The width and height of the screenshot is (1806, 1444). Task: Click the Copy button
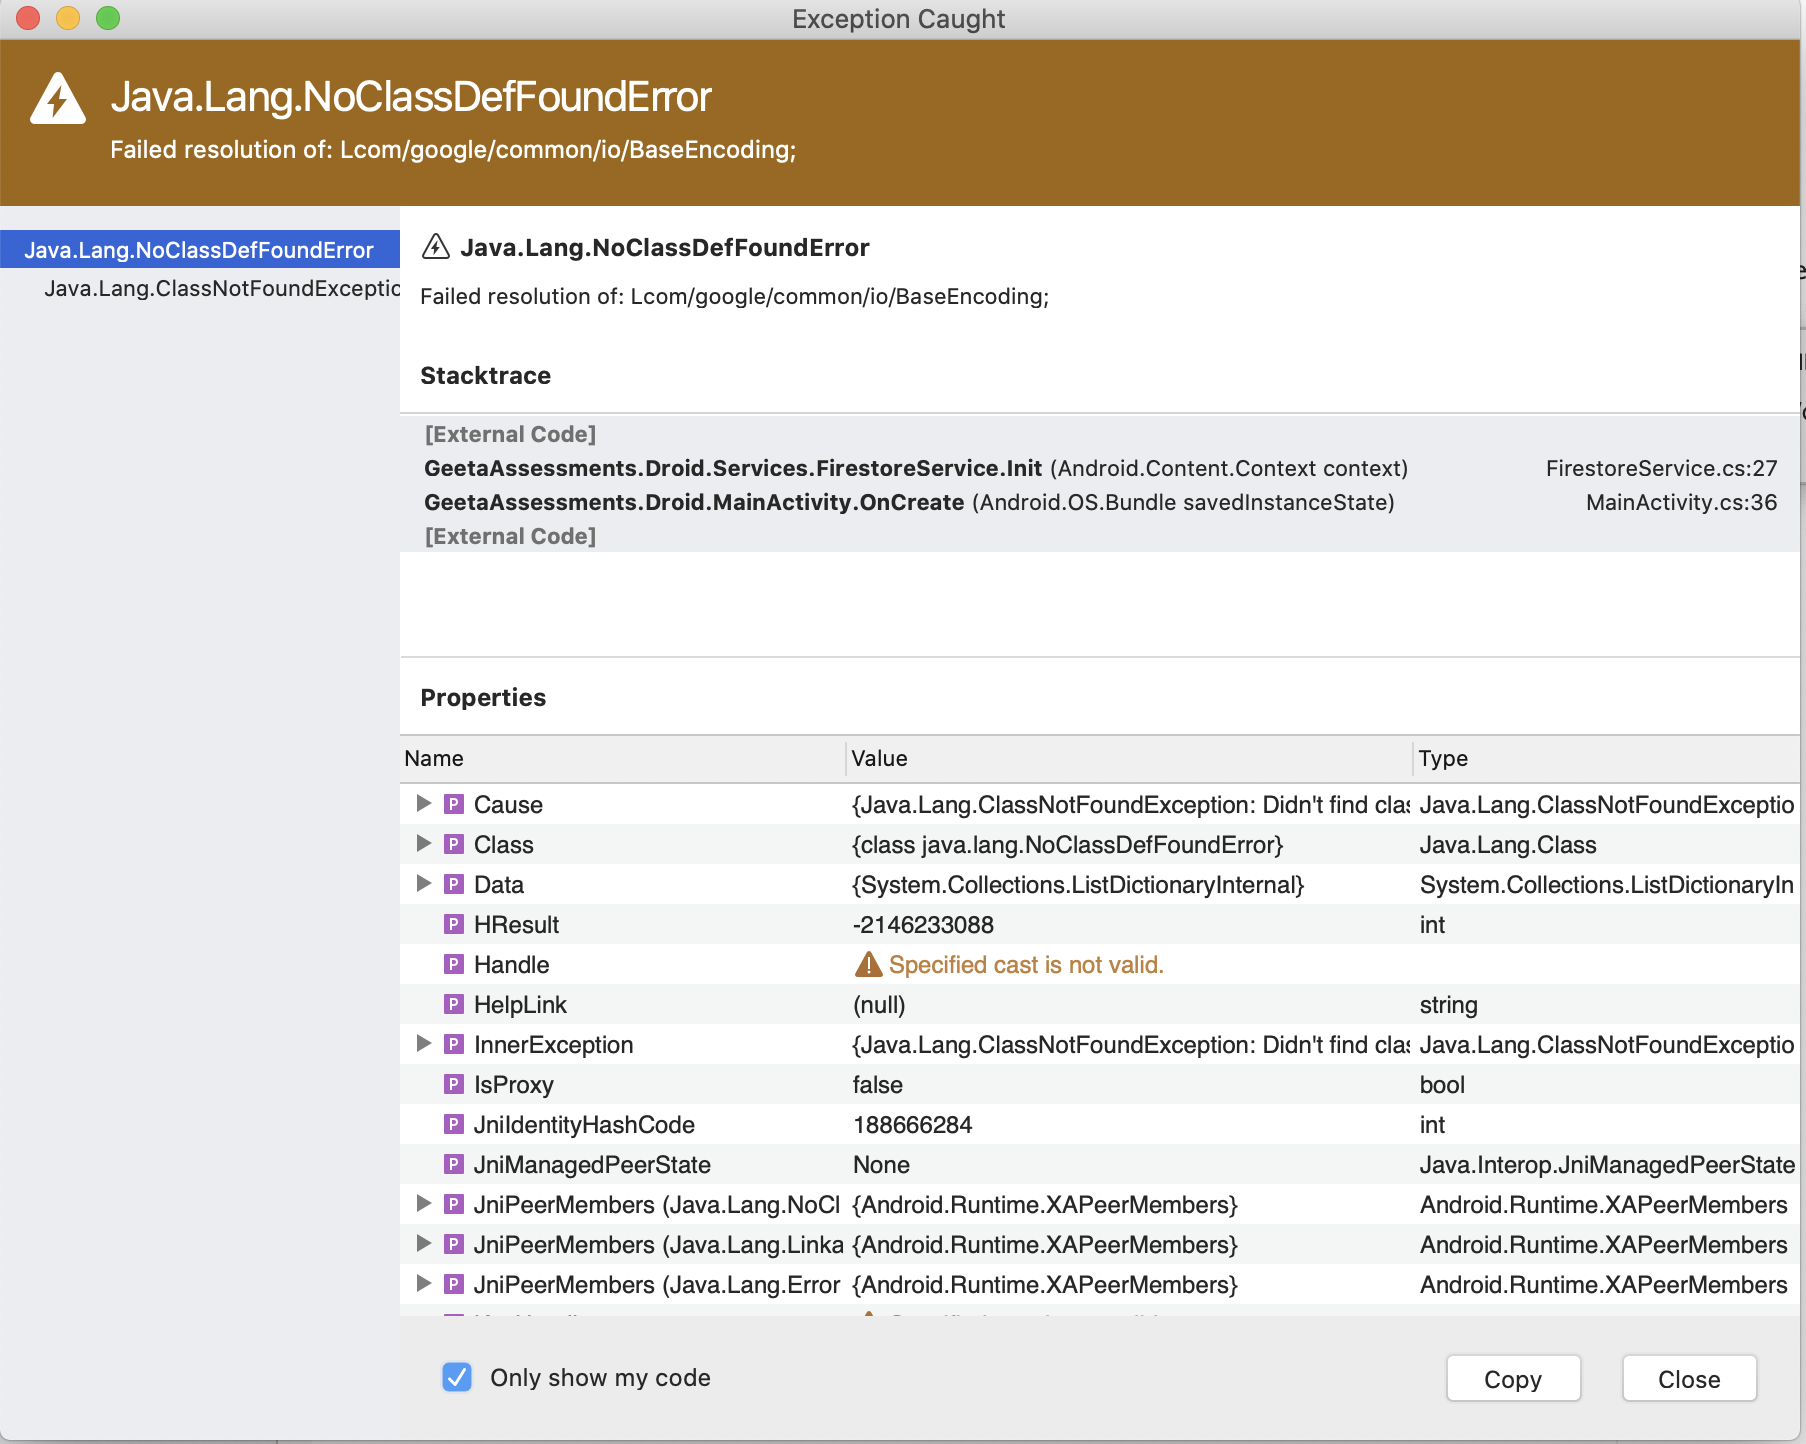point(1513,1379)
